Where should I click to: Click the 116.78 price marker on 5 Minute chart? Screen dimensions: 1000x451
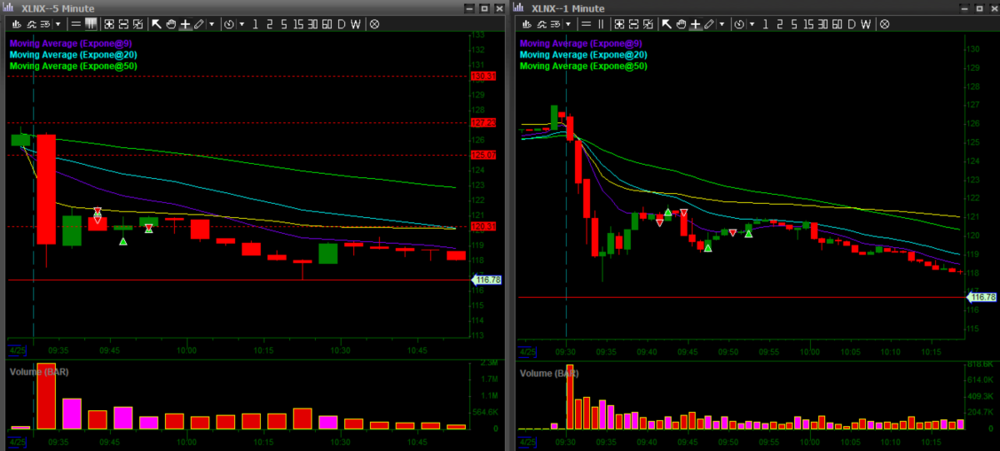point(484,281)
